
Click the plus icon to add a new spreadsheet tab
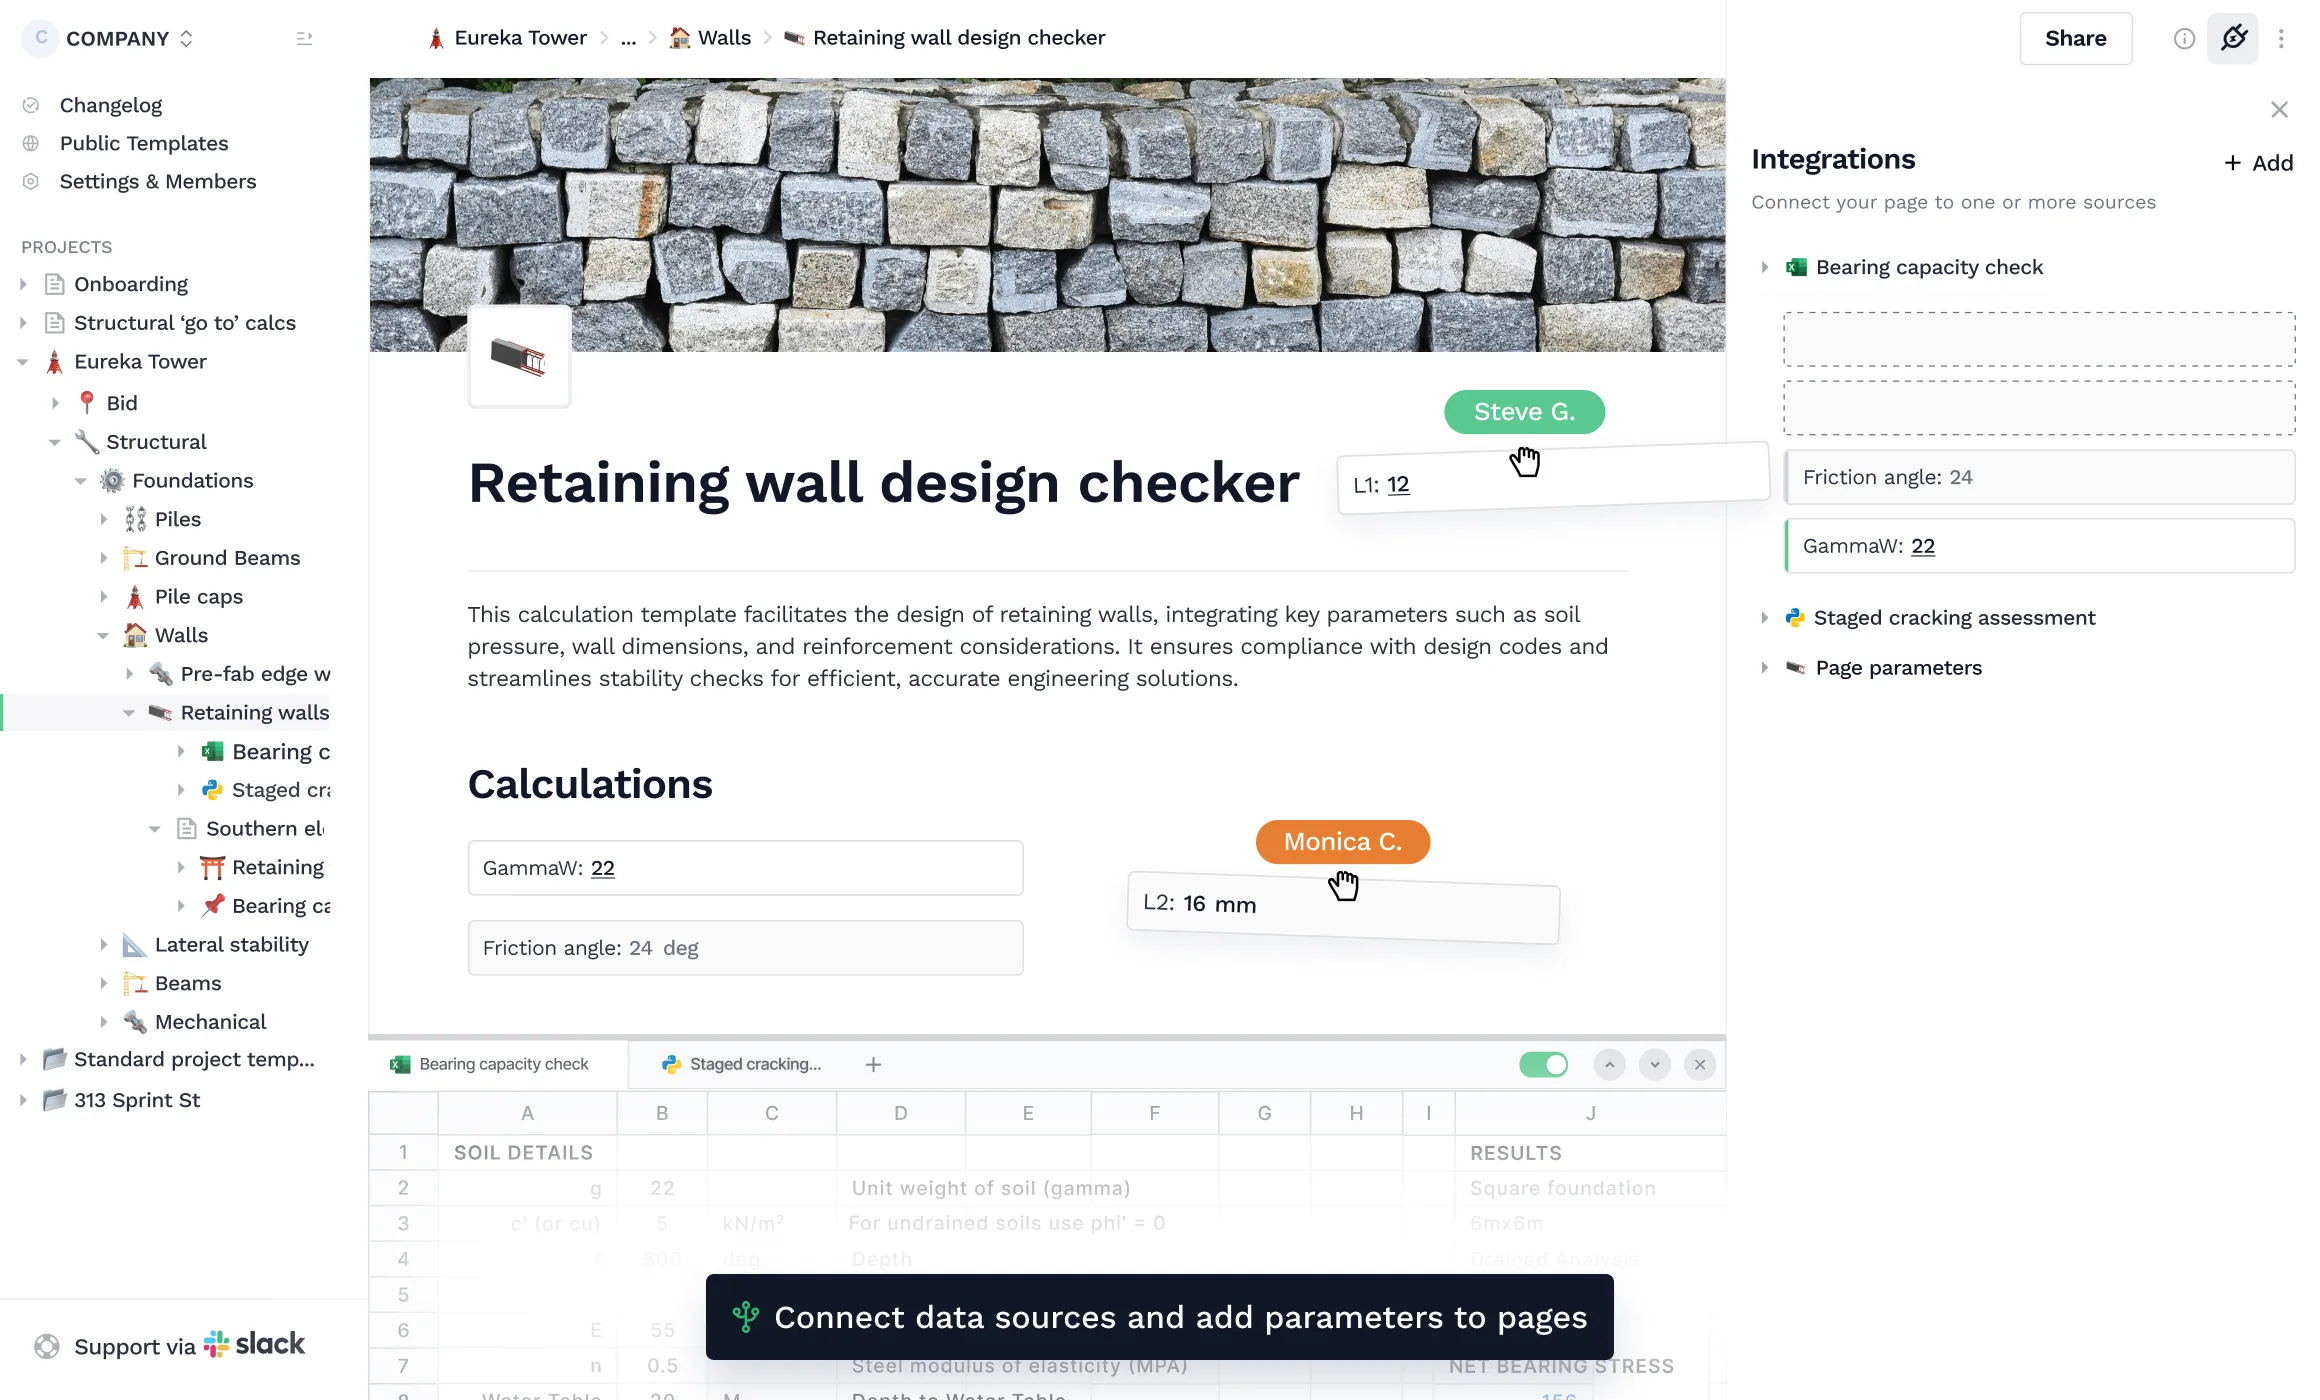(872, 1064)
